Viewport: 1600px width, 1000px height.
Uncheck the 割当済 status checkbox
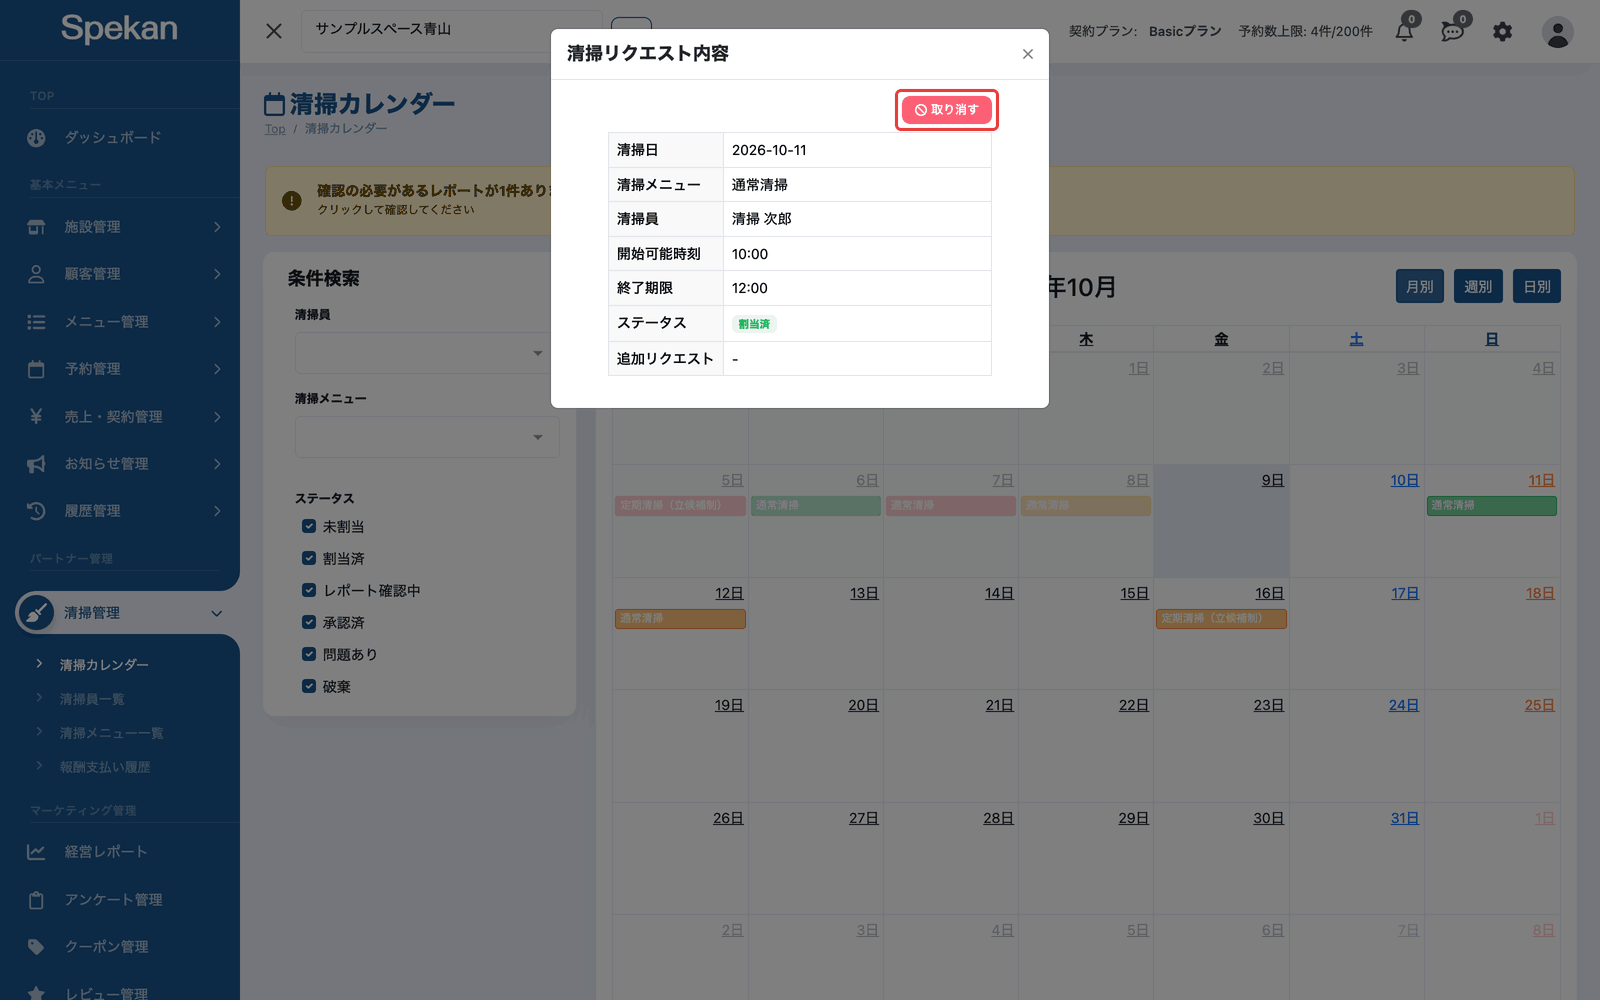point(309,558)
